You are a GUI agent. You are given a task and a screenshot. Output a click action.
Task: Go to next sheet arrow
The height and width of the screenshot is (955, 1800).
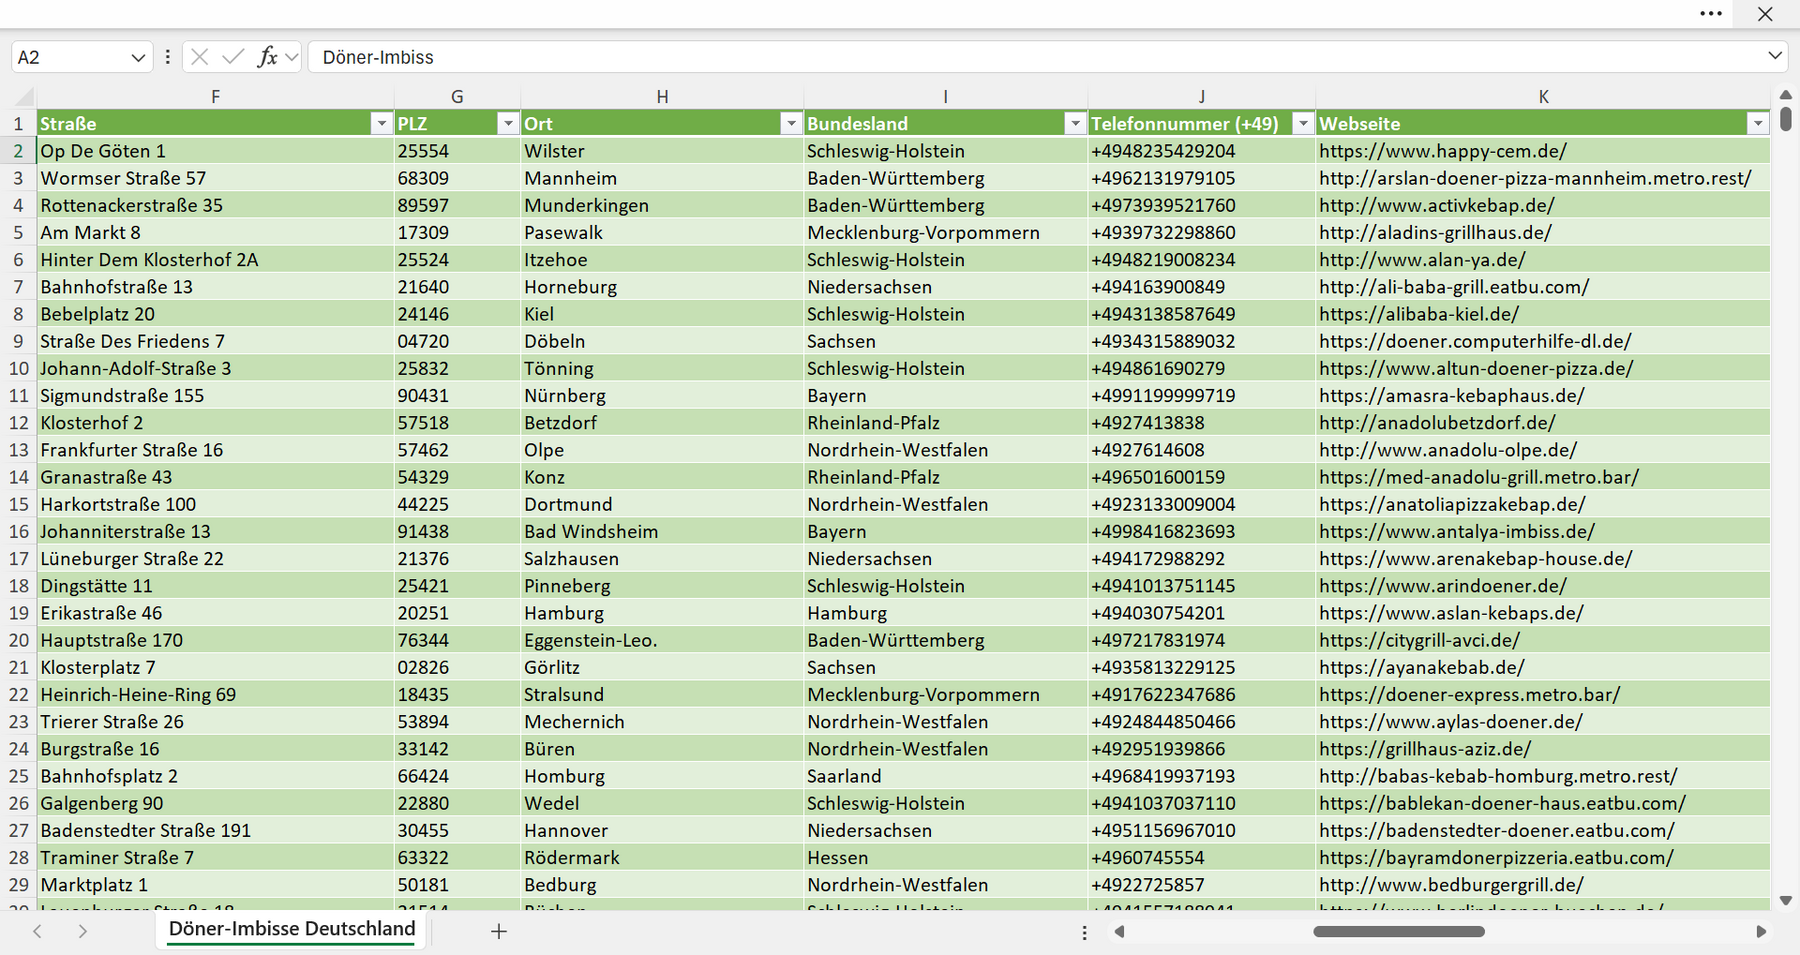pos(83,931)
